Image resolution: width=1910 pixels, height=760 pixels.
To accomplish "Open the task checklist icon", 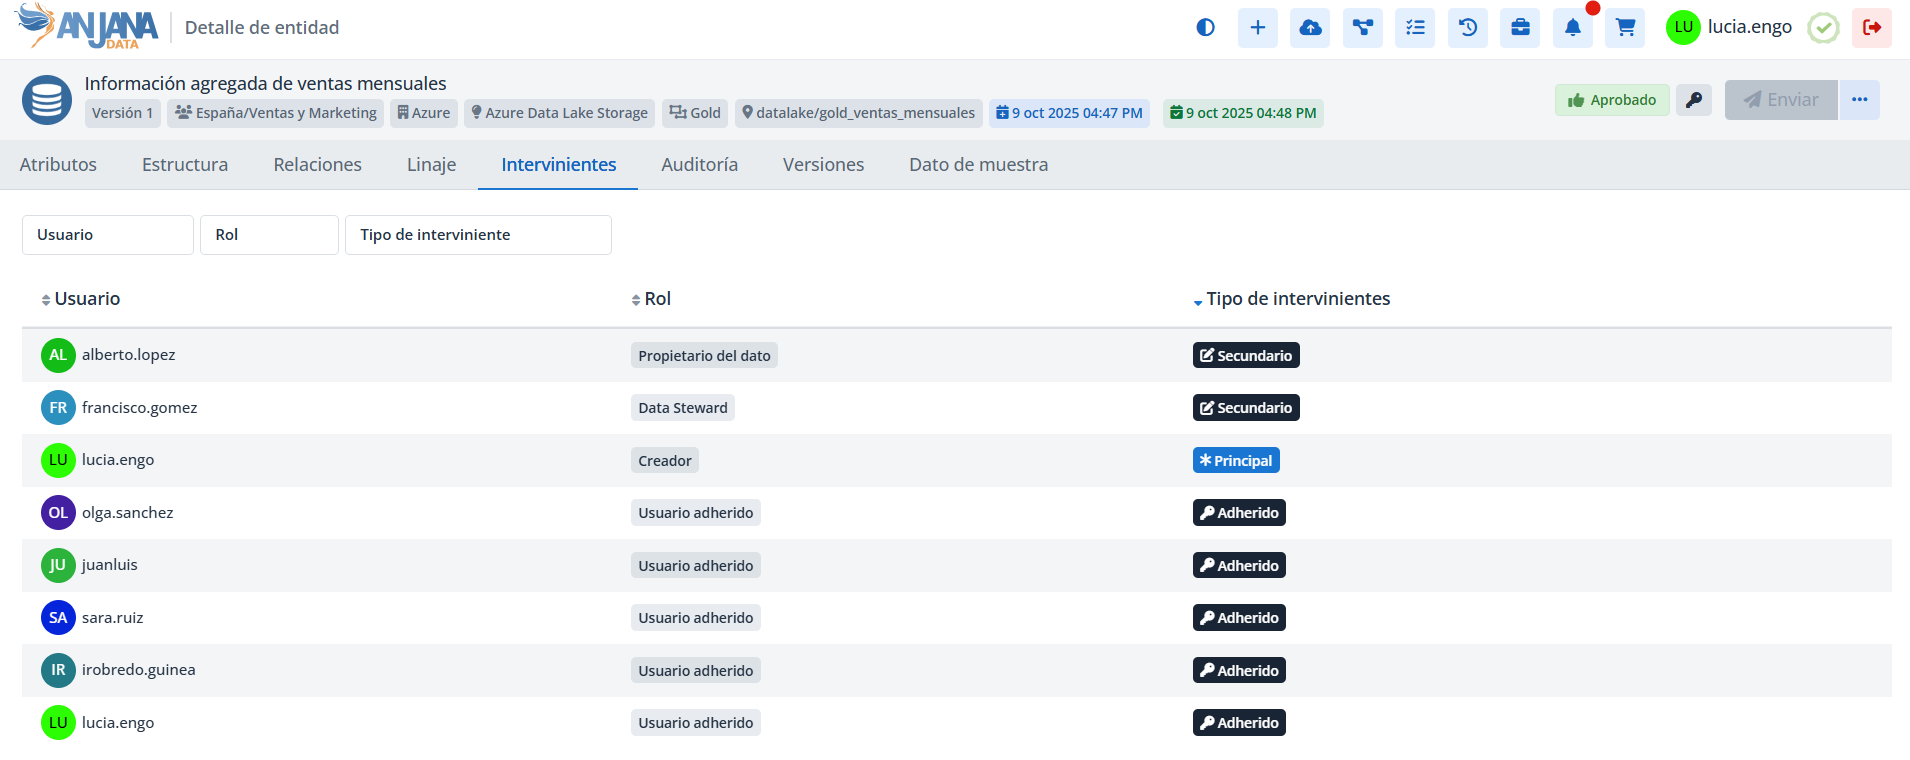I will click(x=1415, y=28).
